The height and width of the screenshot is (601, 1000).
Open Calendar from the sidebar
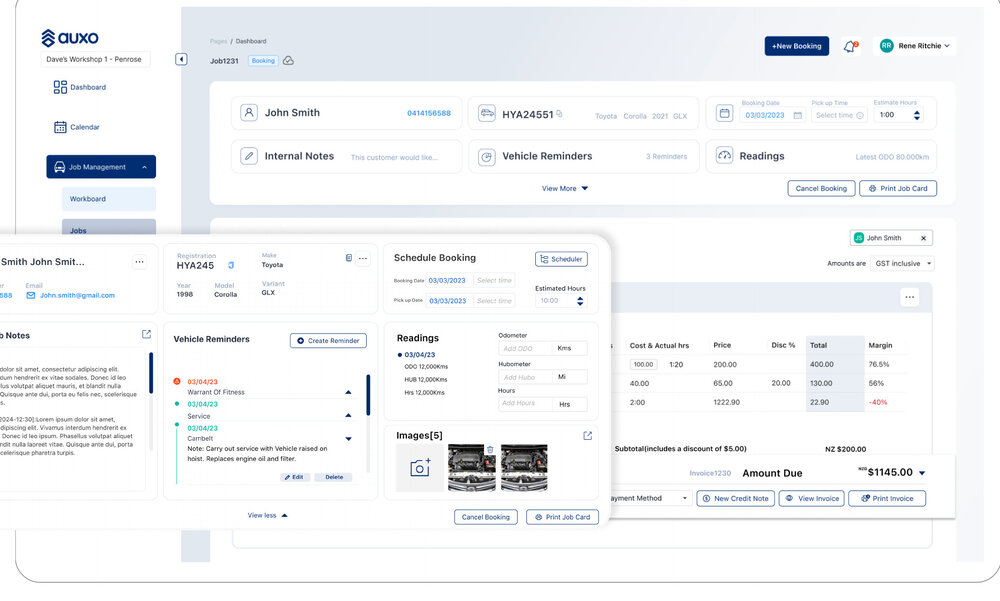point(77,127)
